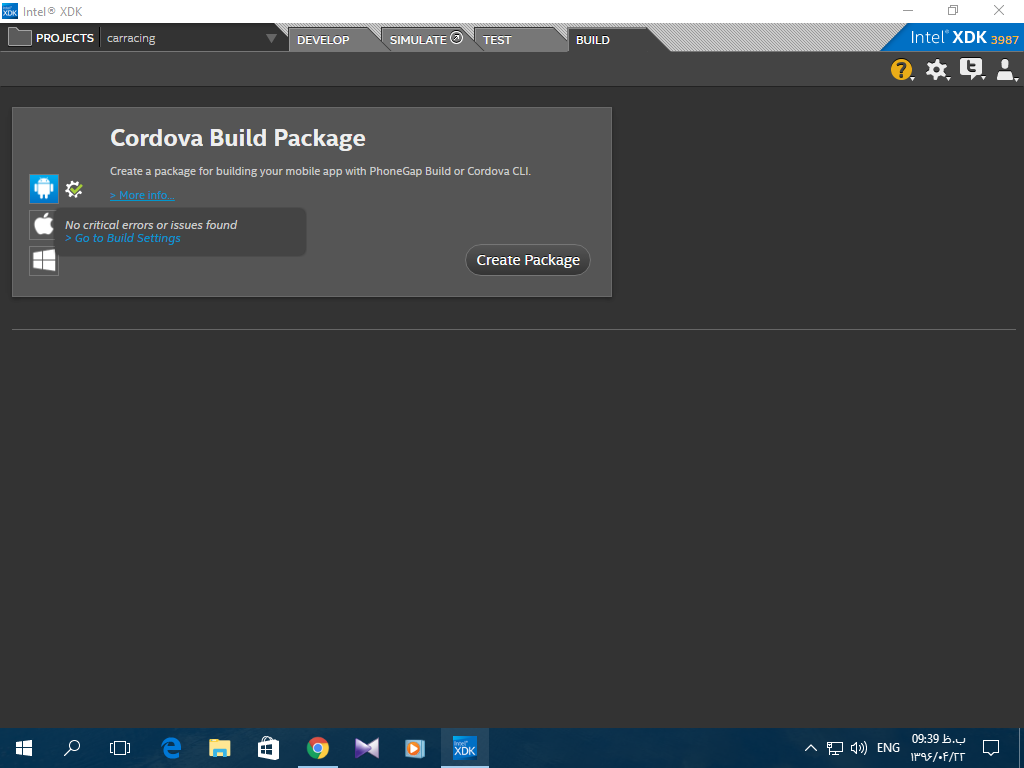Click the Create Package button

pyautogui.click(x=528, y=260)
